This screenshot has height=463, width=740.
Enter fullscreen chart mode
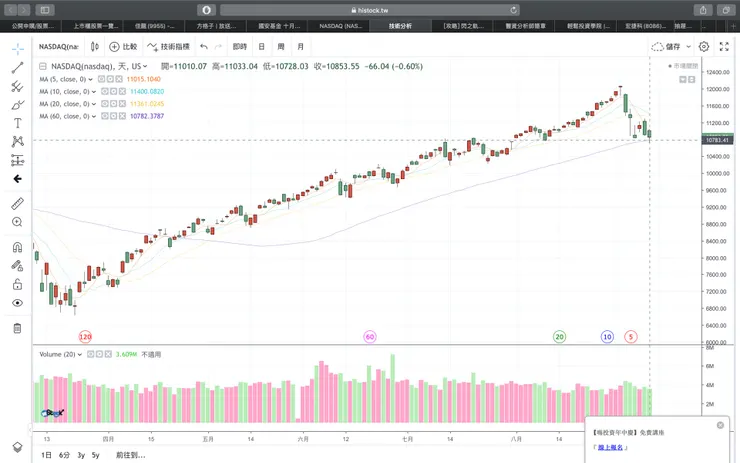724,46
